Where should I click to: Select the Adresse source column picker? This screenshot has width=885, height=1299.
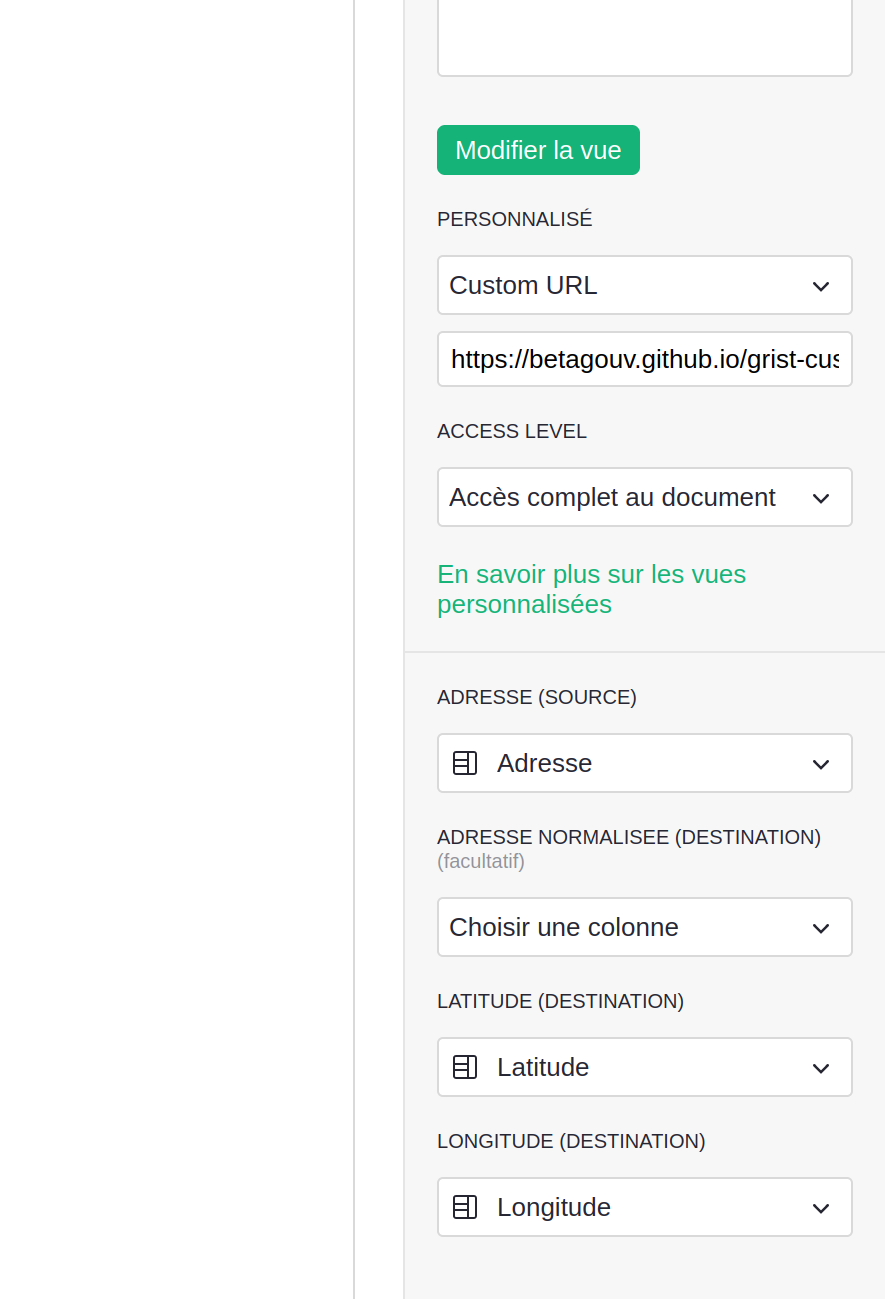644,763
